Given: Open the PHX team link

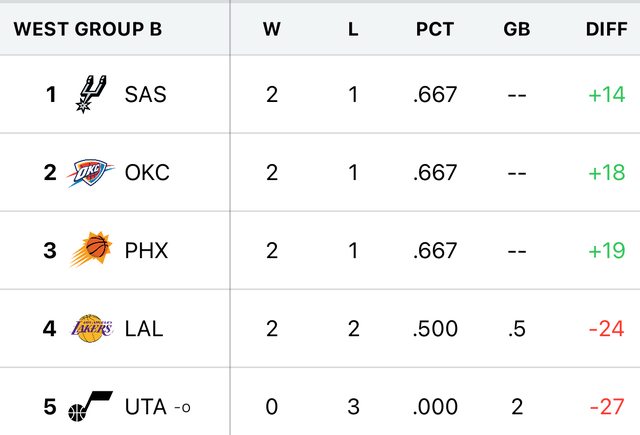Looking at the screenshot, I should [x=146, y=250].
